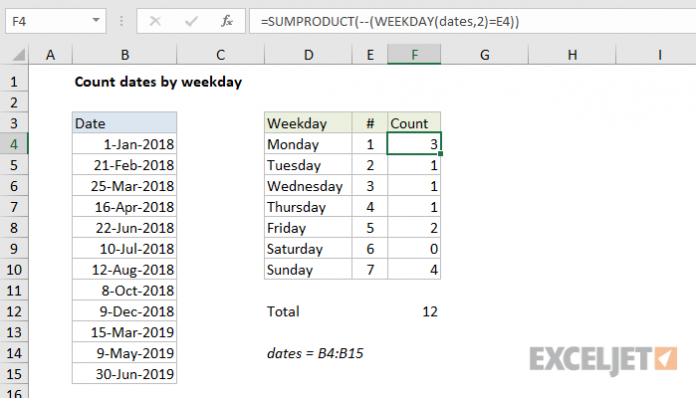Select row 4 header
Screen dimensions: 696x398
(14, 144)
